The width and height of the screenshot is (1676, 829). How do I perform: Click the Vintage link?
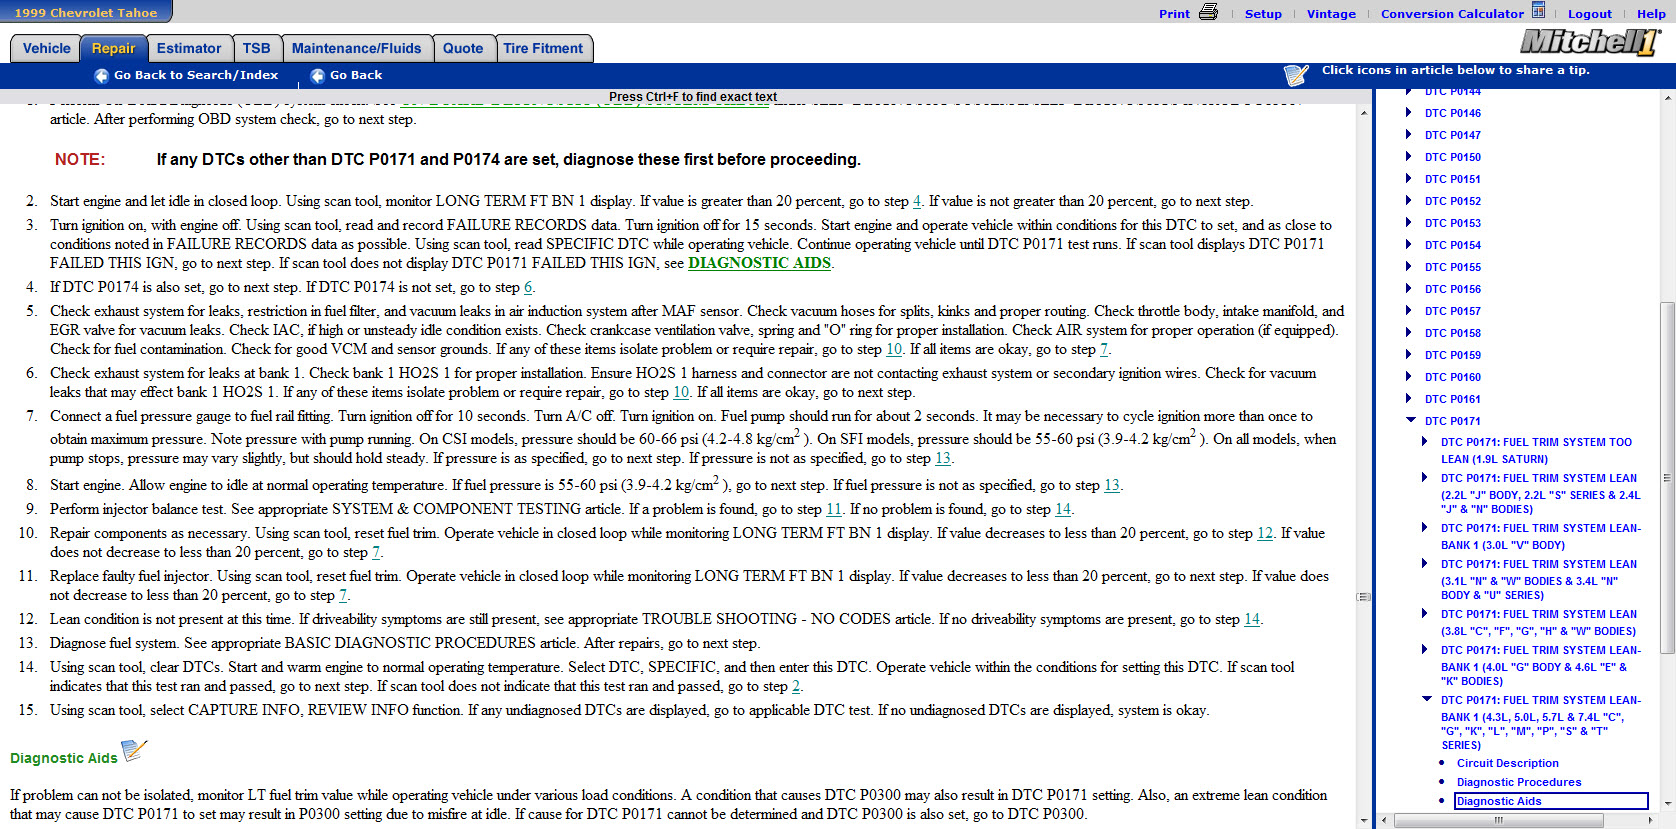[1331, 14]
